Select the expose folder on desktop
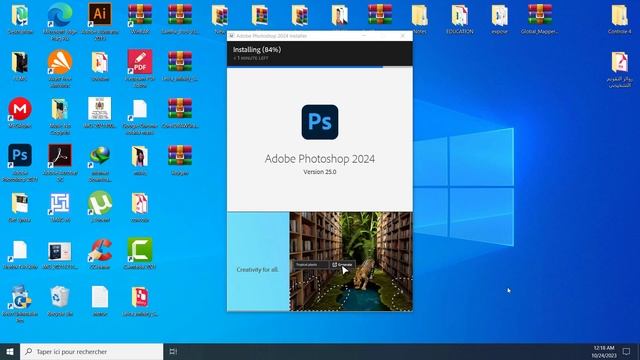Image resolution: width=640 pixels, height=360 pixels. coord(500,16)
